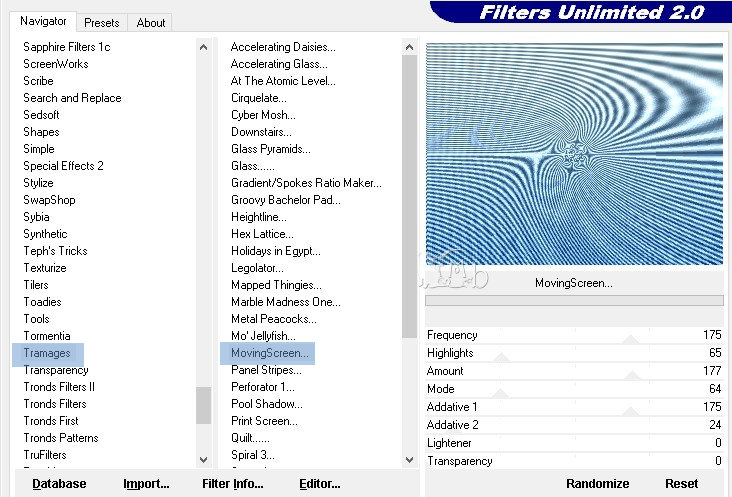
Task: Click the Database button
Action: 59,483
